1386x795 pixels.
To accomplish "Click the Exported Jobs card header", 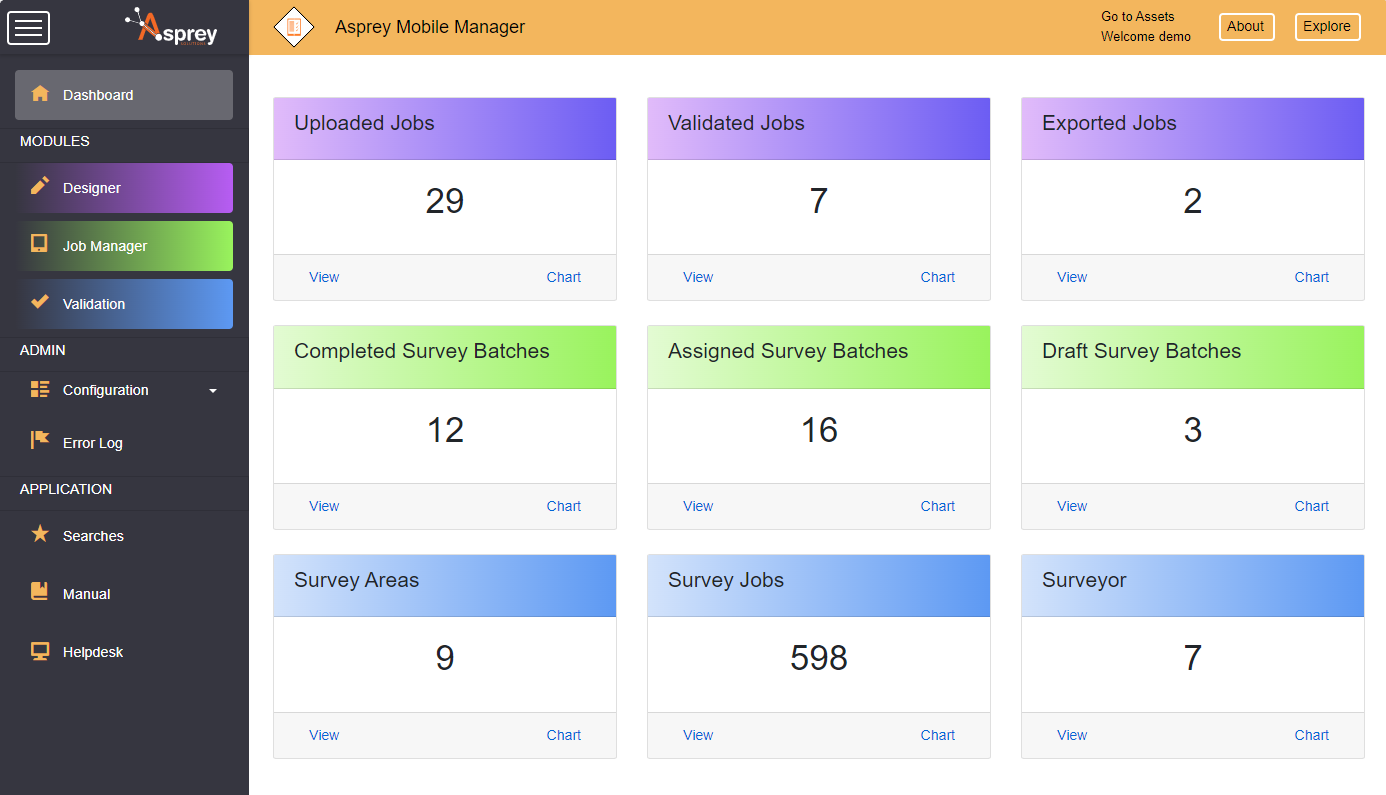I will pyautogui.click(x=1192, y=128).
